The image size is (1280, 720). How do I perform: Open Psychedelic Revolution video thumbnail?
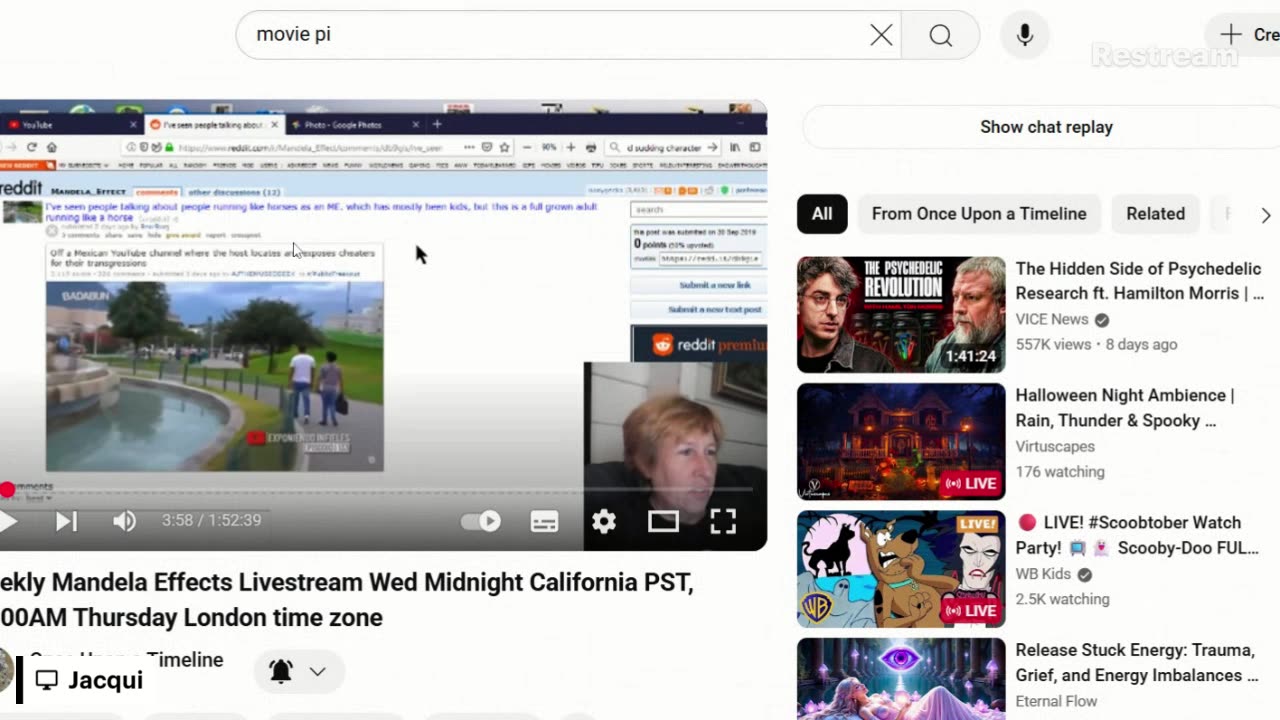901,315
